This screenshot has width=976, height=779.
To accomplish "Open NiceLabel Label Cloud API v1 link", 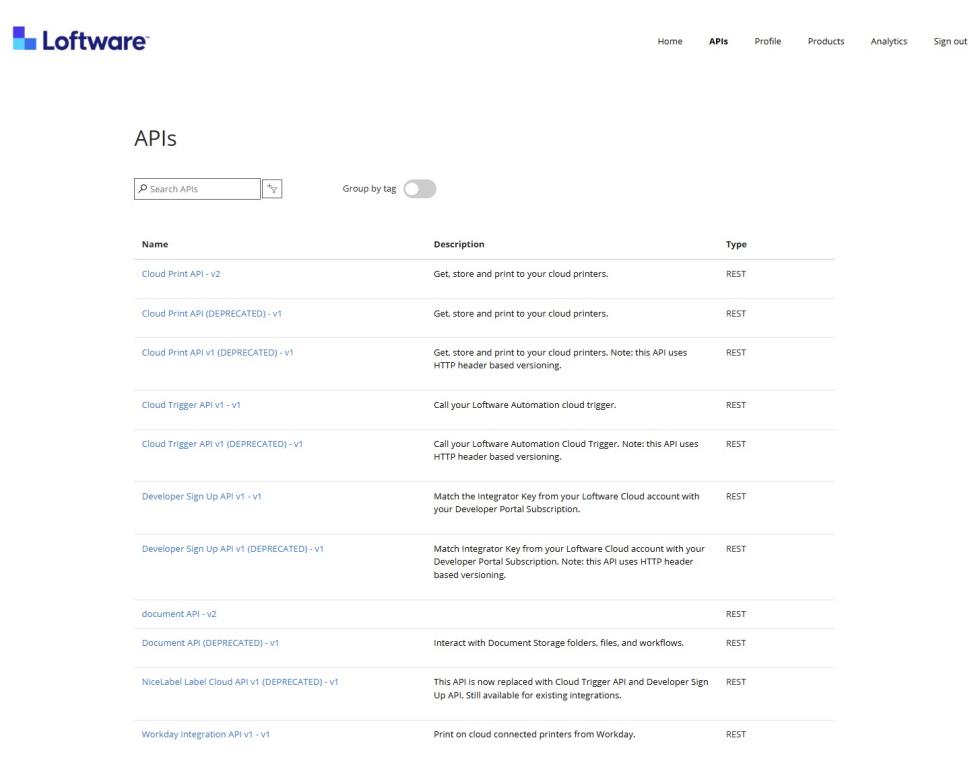I will (x=240, y=682).
